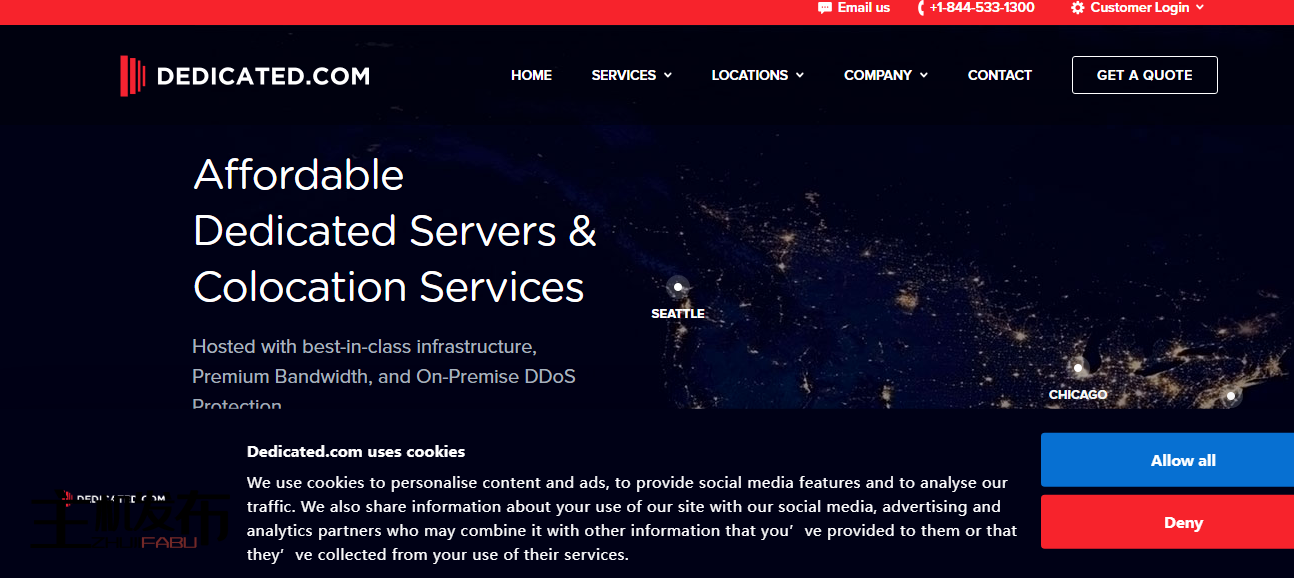Click the phone handset icon in top bar
The image size is (1294, 578).
point(920,8)
